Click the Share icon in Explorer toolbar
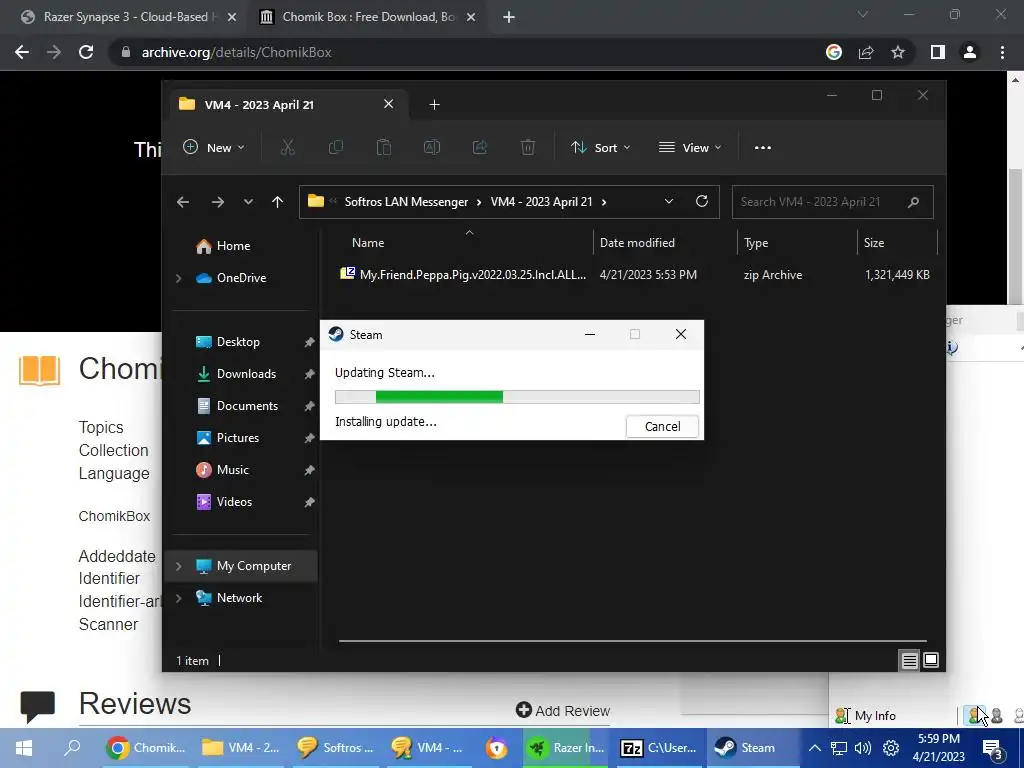 coord(480,148)
